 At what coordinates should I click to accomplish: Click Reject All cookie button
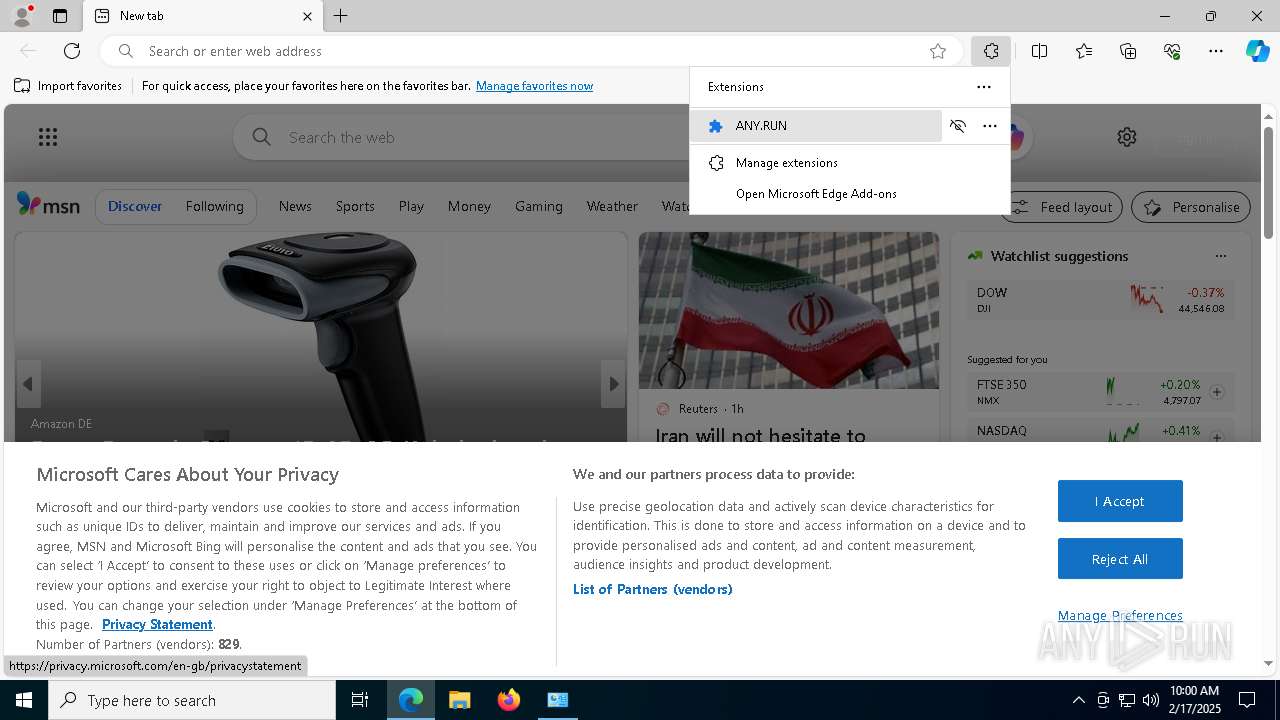tap(1120, 559)
